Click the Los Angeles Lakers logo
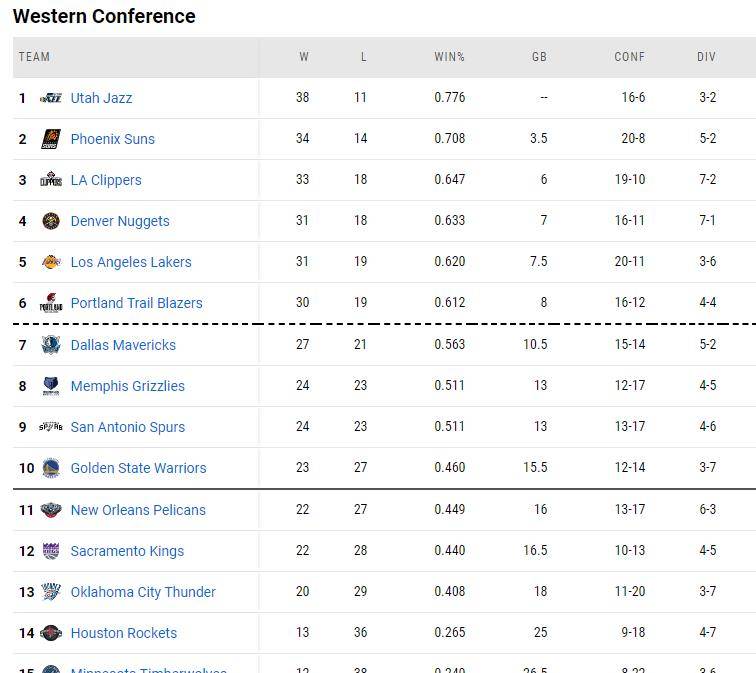This screenshot has height=673, width=756. (51, 262)
